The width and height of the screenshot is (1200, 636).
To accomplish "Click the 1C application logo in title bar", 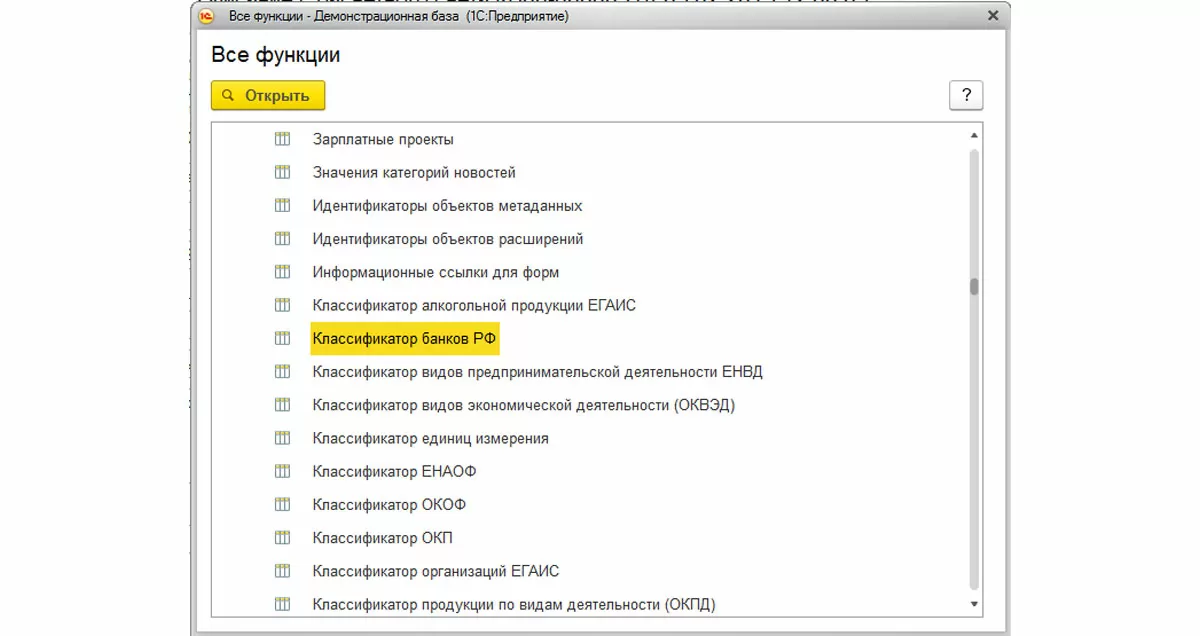I will (x=207, y=16).
